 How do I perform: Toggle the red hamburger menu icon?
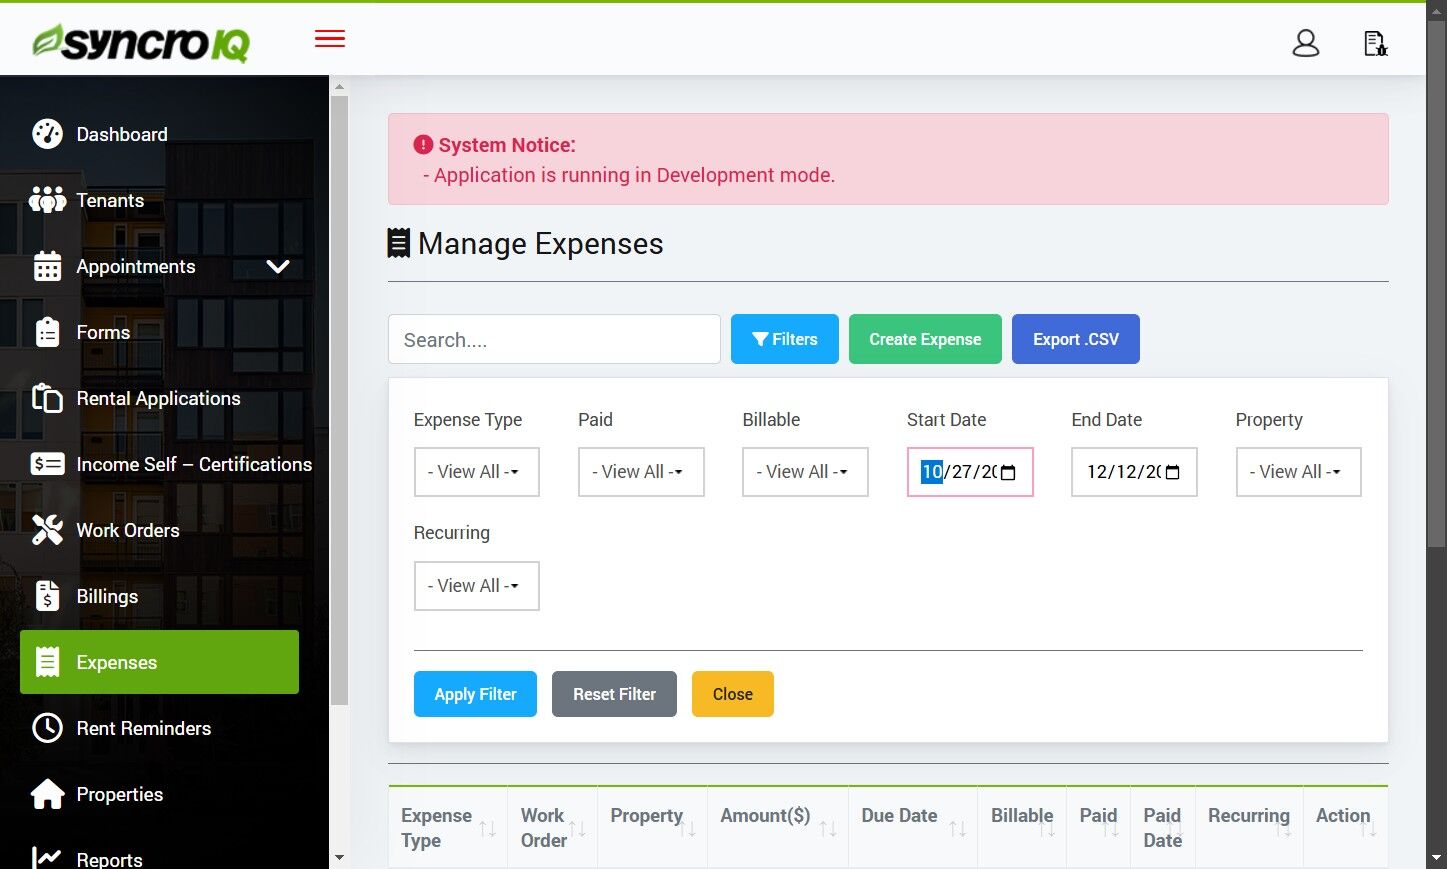pos(330,39)
